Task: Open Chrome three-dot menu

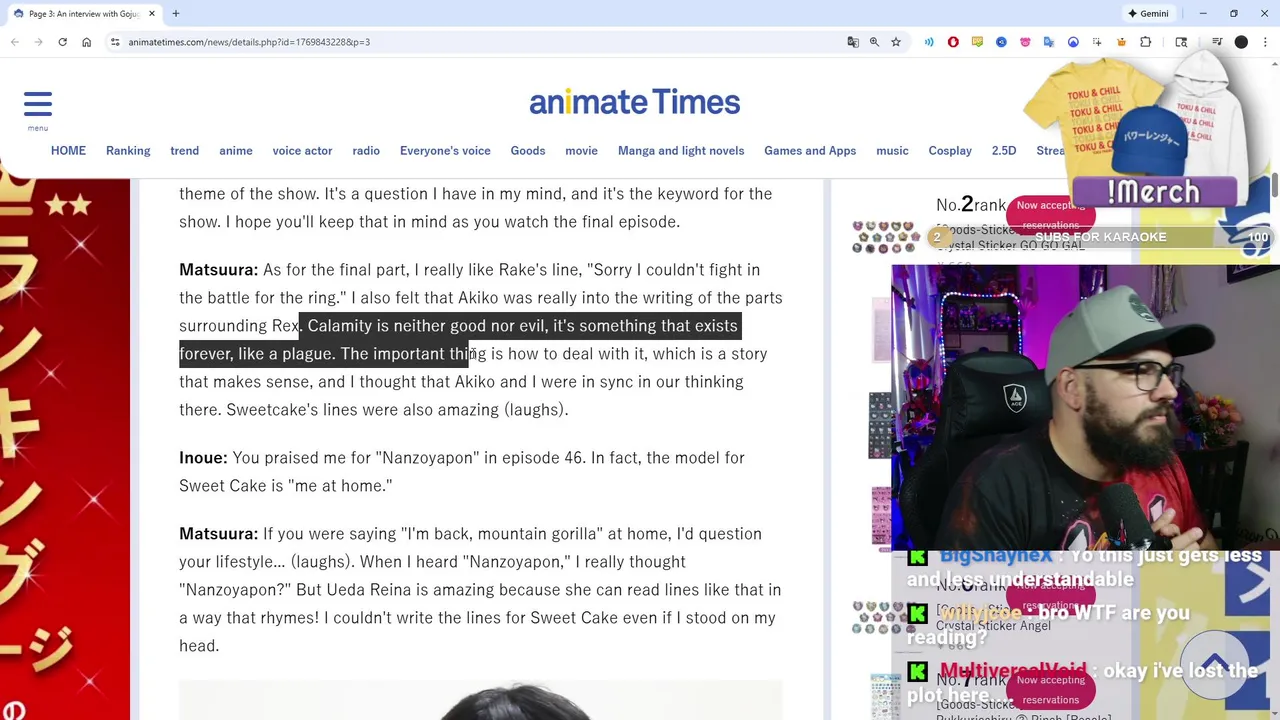Action: [x=1266, y=42]
